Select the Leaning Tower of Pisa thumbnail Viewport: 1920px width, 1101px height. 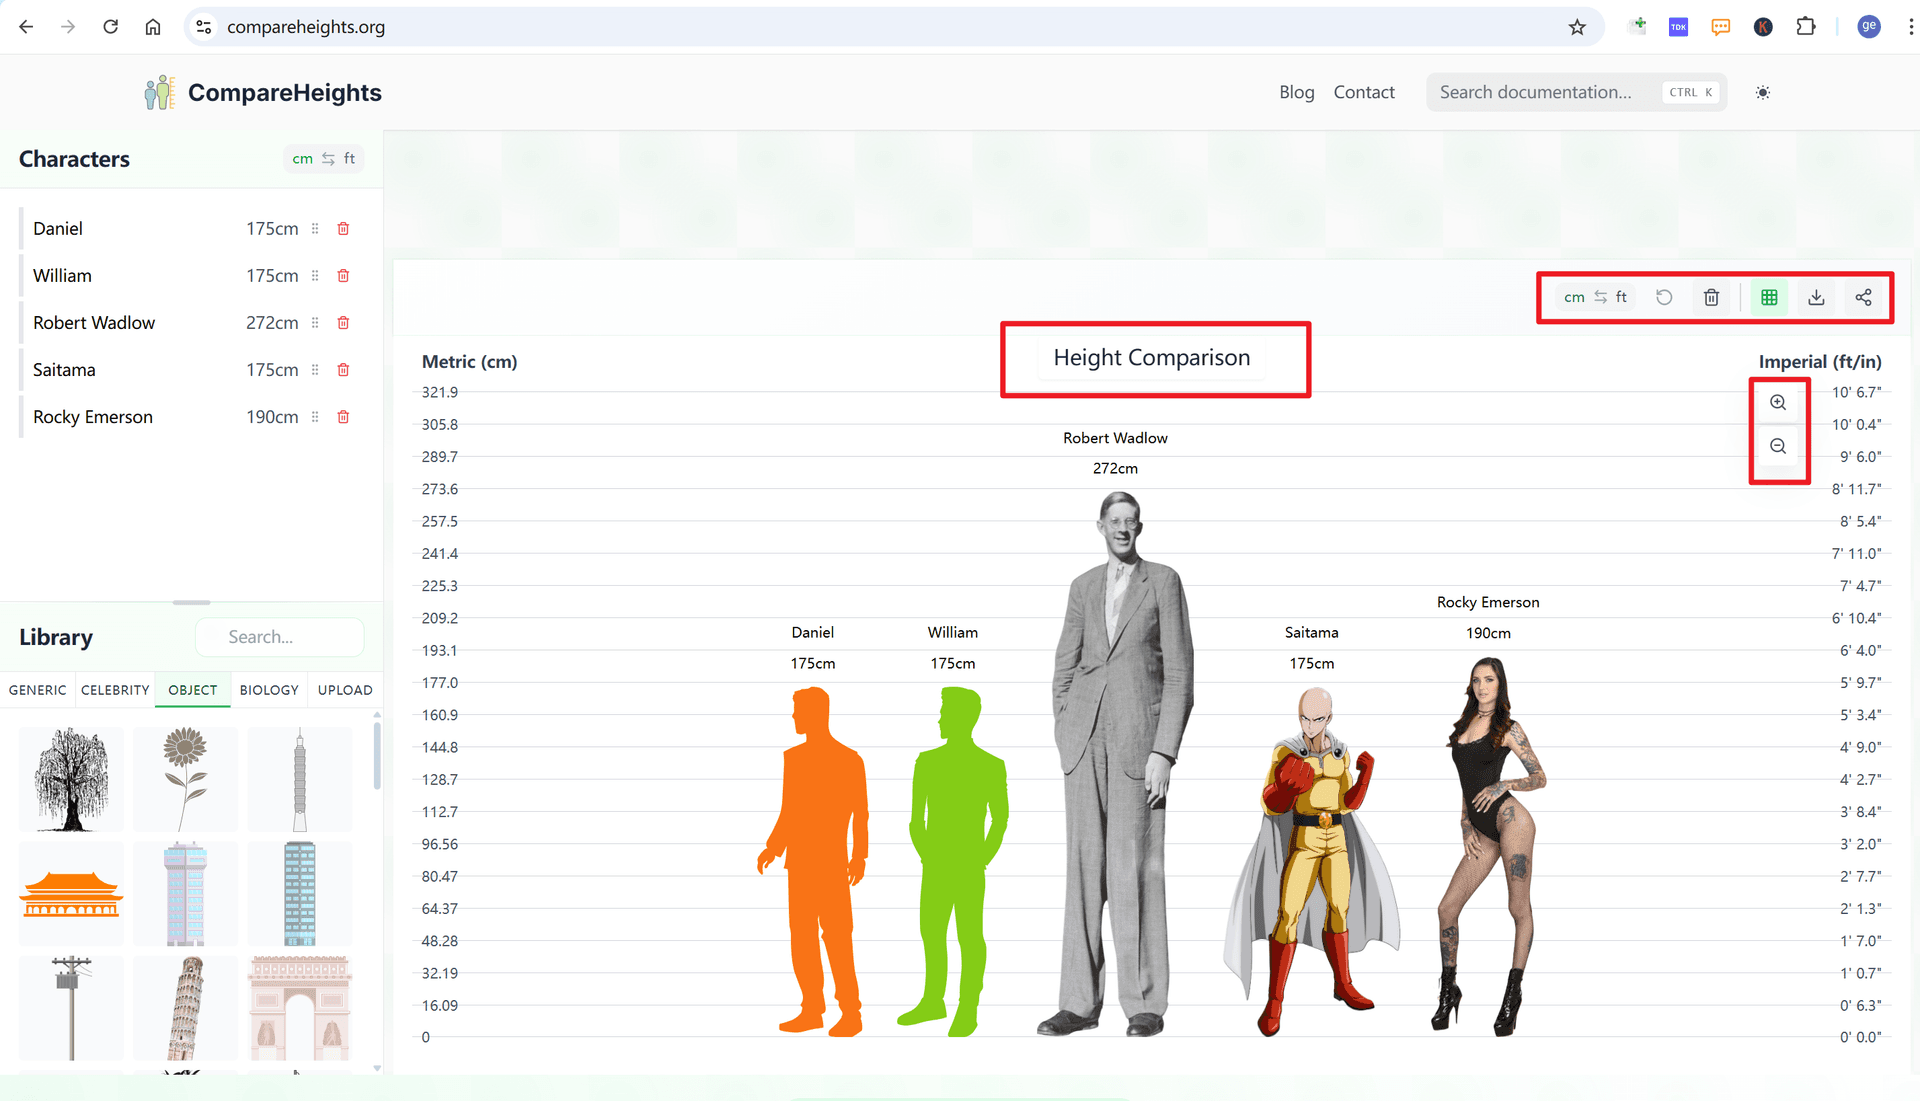185,1007
